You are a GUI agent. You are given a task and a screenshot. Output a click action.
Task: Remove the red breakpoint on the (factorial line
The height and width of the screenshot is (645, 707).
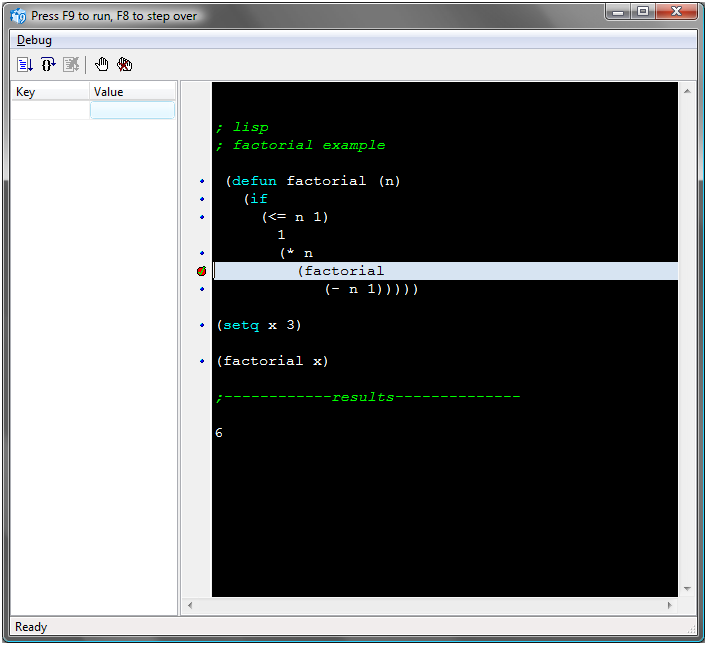pos(202,271)
